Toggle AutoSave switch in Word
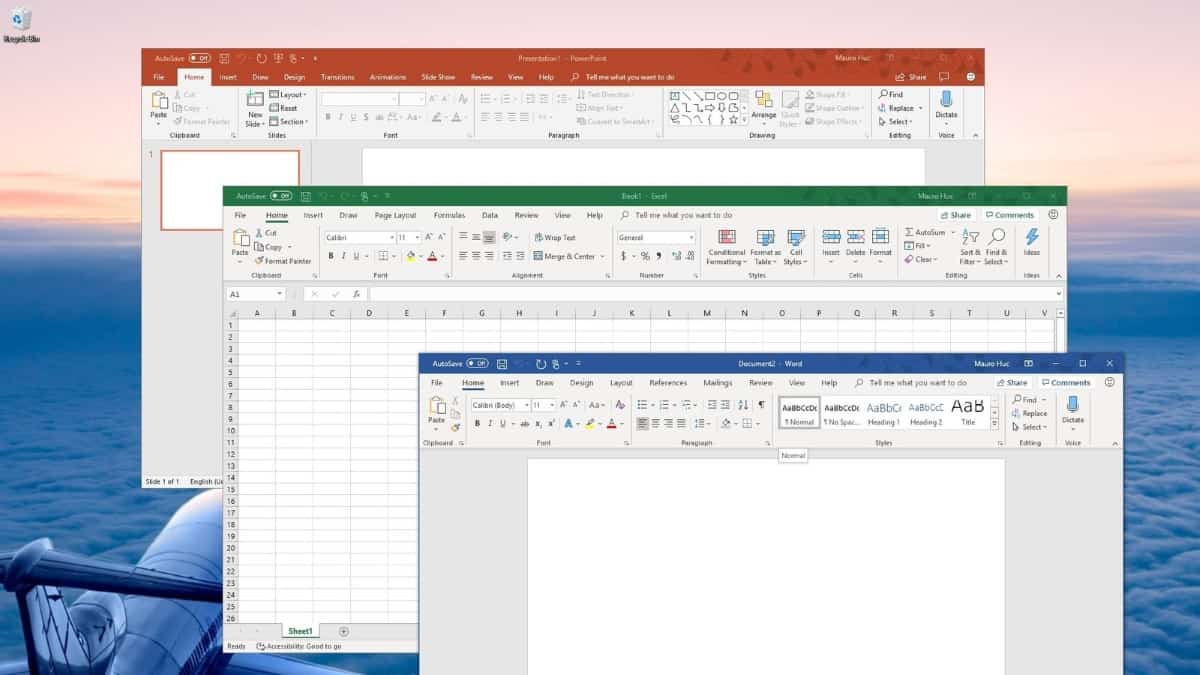This screenshot has width=1200, height=675. 477,364
